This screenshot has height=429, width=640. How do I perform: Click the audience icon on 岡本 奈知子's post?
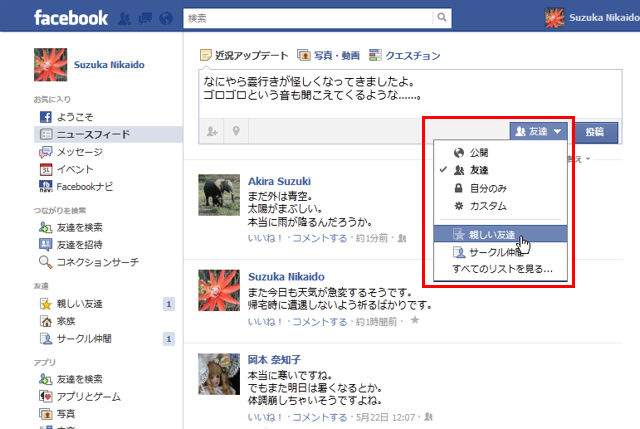pyautogui.click(x=428, y=417)
